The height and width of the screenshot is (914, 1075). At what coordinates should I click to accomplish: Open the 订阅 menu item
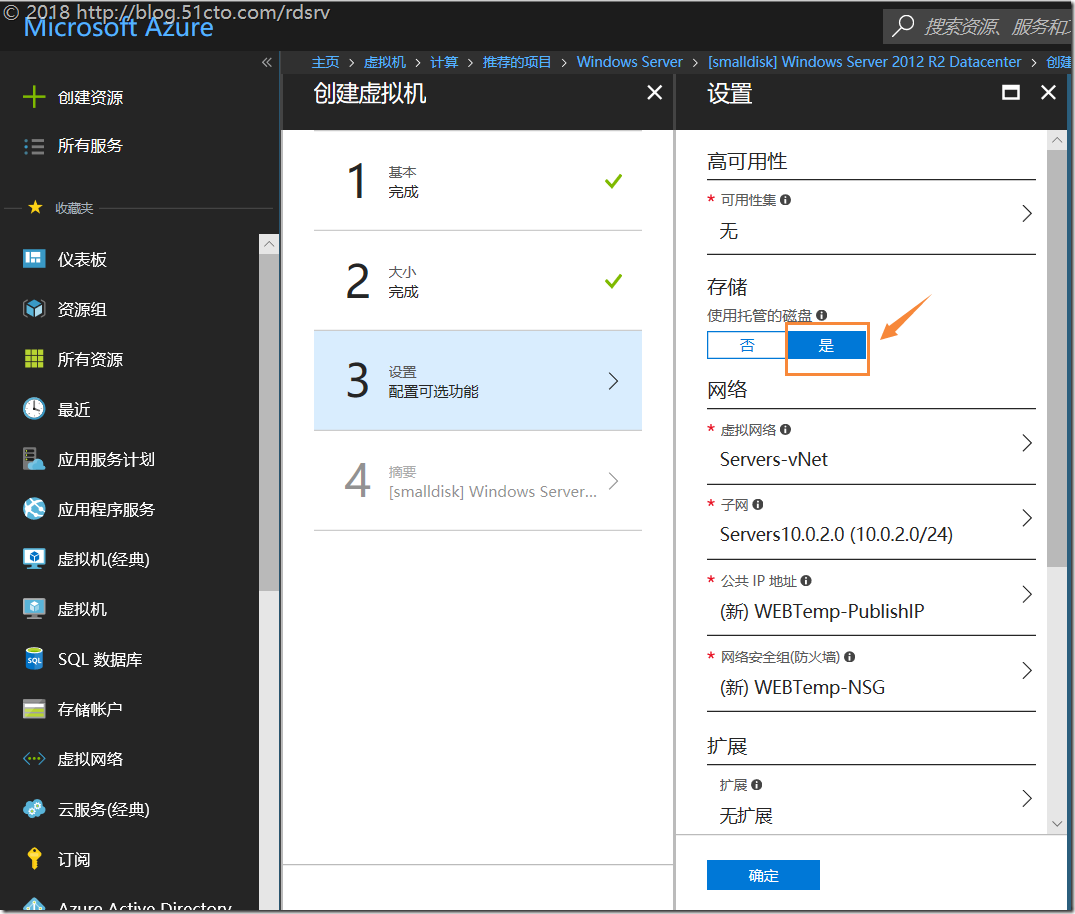pyautogui.click(x=130, y=859)
